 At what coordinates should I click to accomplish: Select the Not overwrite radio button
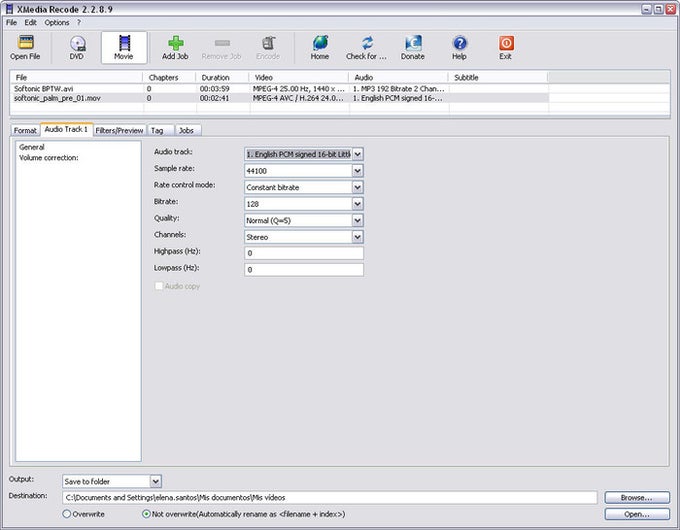pos(146,514)
